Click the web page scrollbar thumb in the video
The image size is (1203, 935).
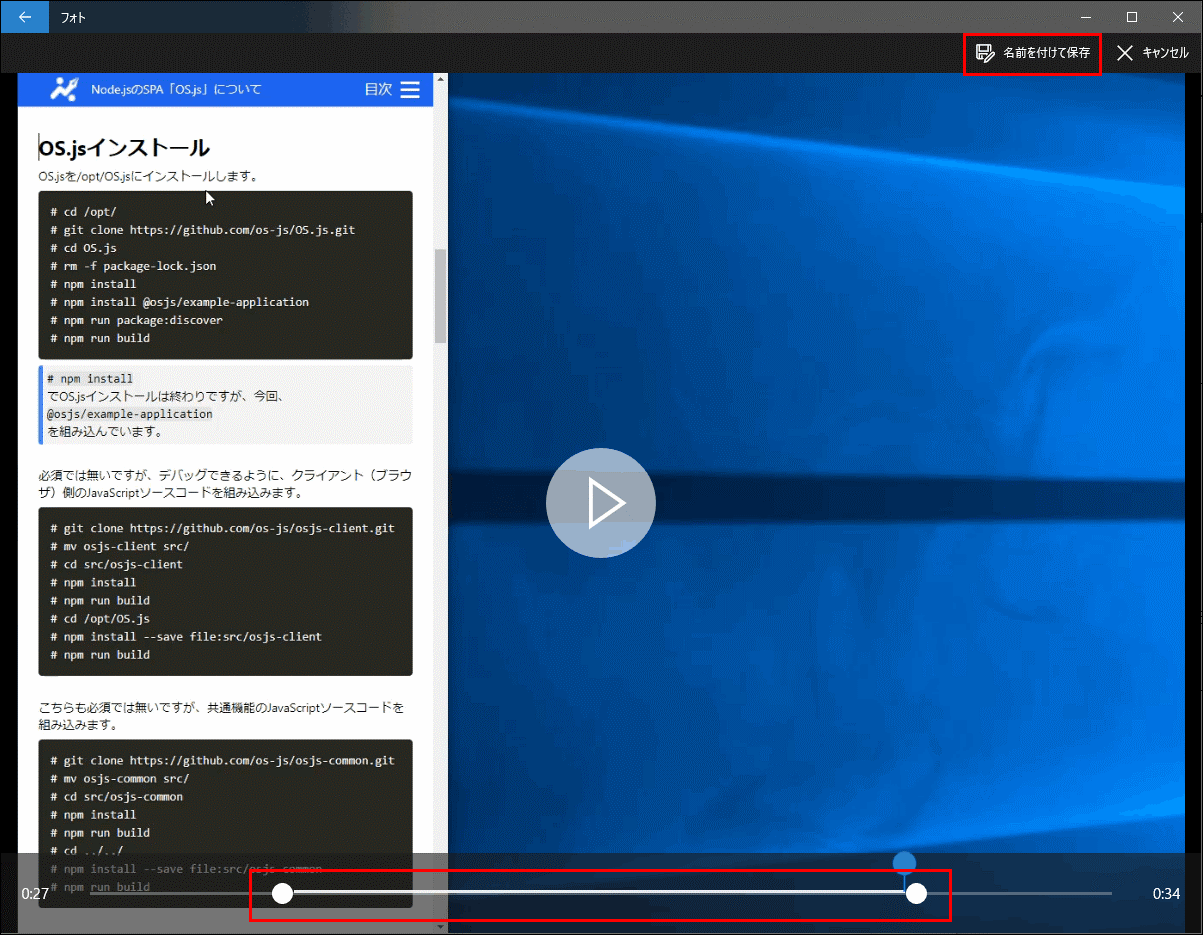pos(440,296)
